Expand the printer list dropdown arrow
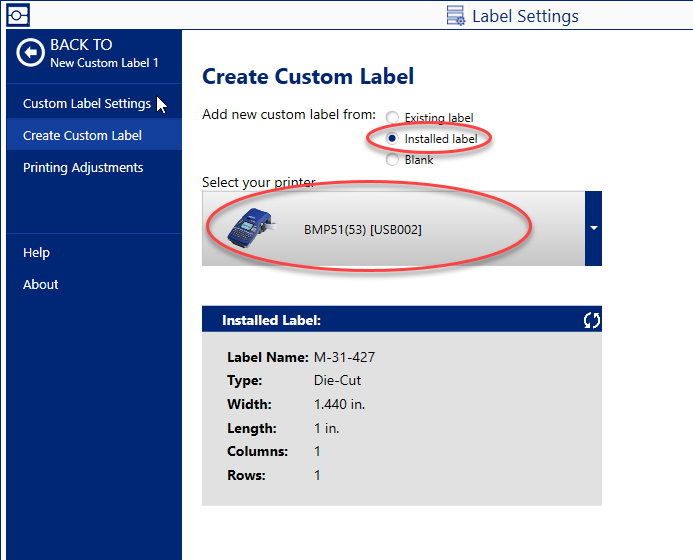This screenshot has width=693, height=560. tap(593, 228)
